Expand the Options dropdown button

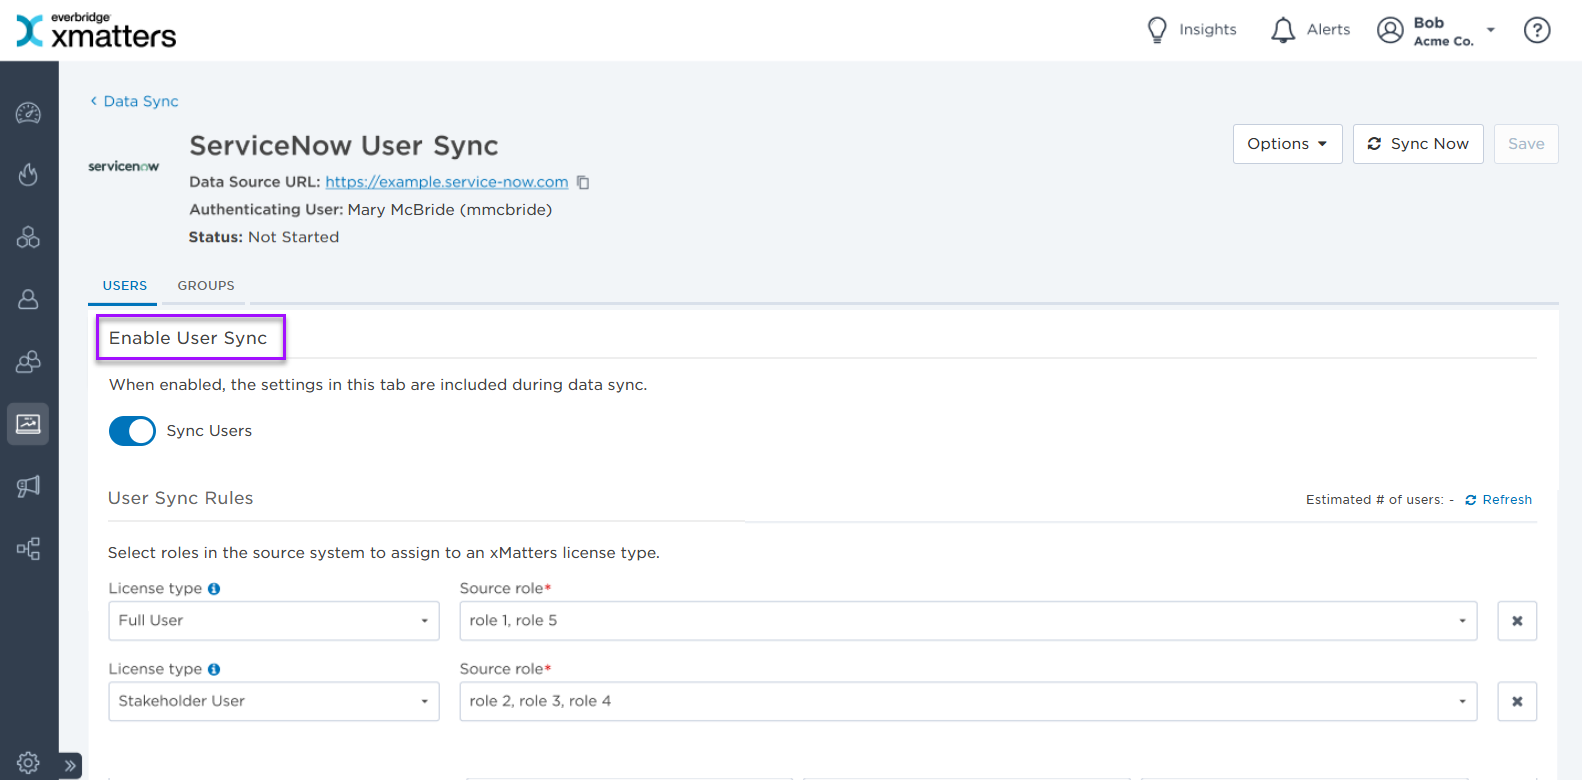1286,144
